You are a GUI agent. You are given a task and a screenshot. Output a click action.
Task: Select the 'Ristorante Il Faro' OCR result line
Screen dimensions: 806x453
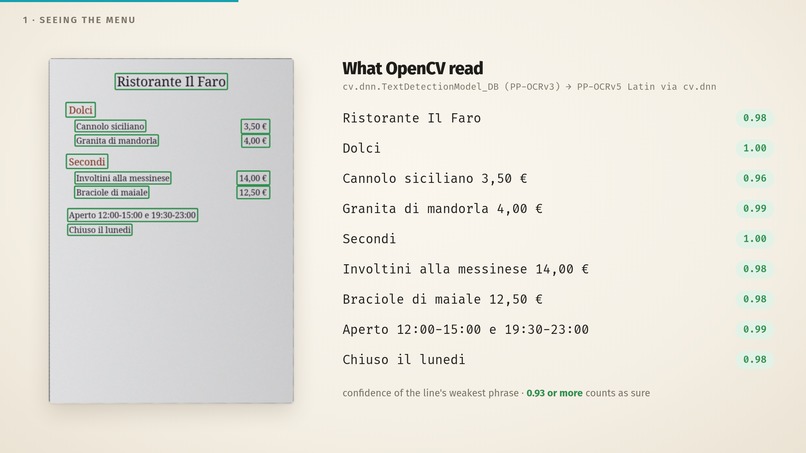tap(412, 118)
